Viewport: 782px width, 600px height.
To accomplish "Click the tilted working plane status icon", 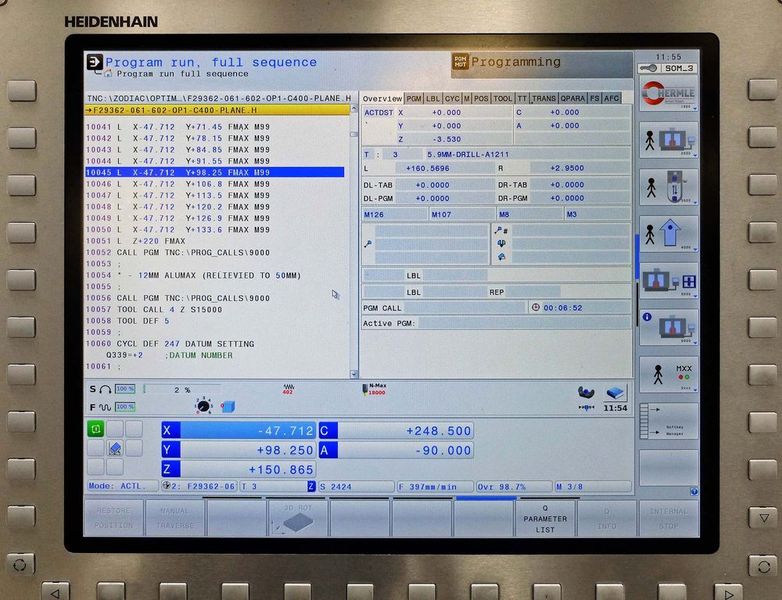I will [115, 448].
